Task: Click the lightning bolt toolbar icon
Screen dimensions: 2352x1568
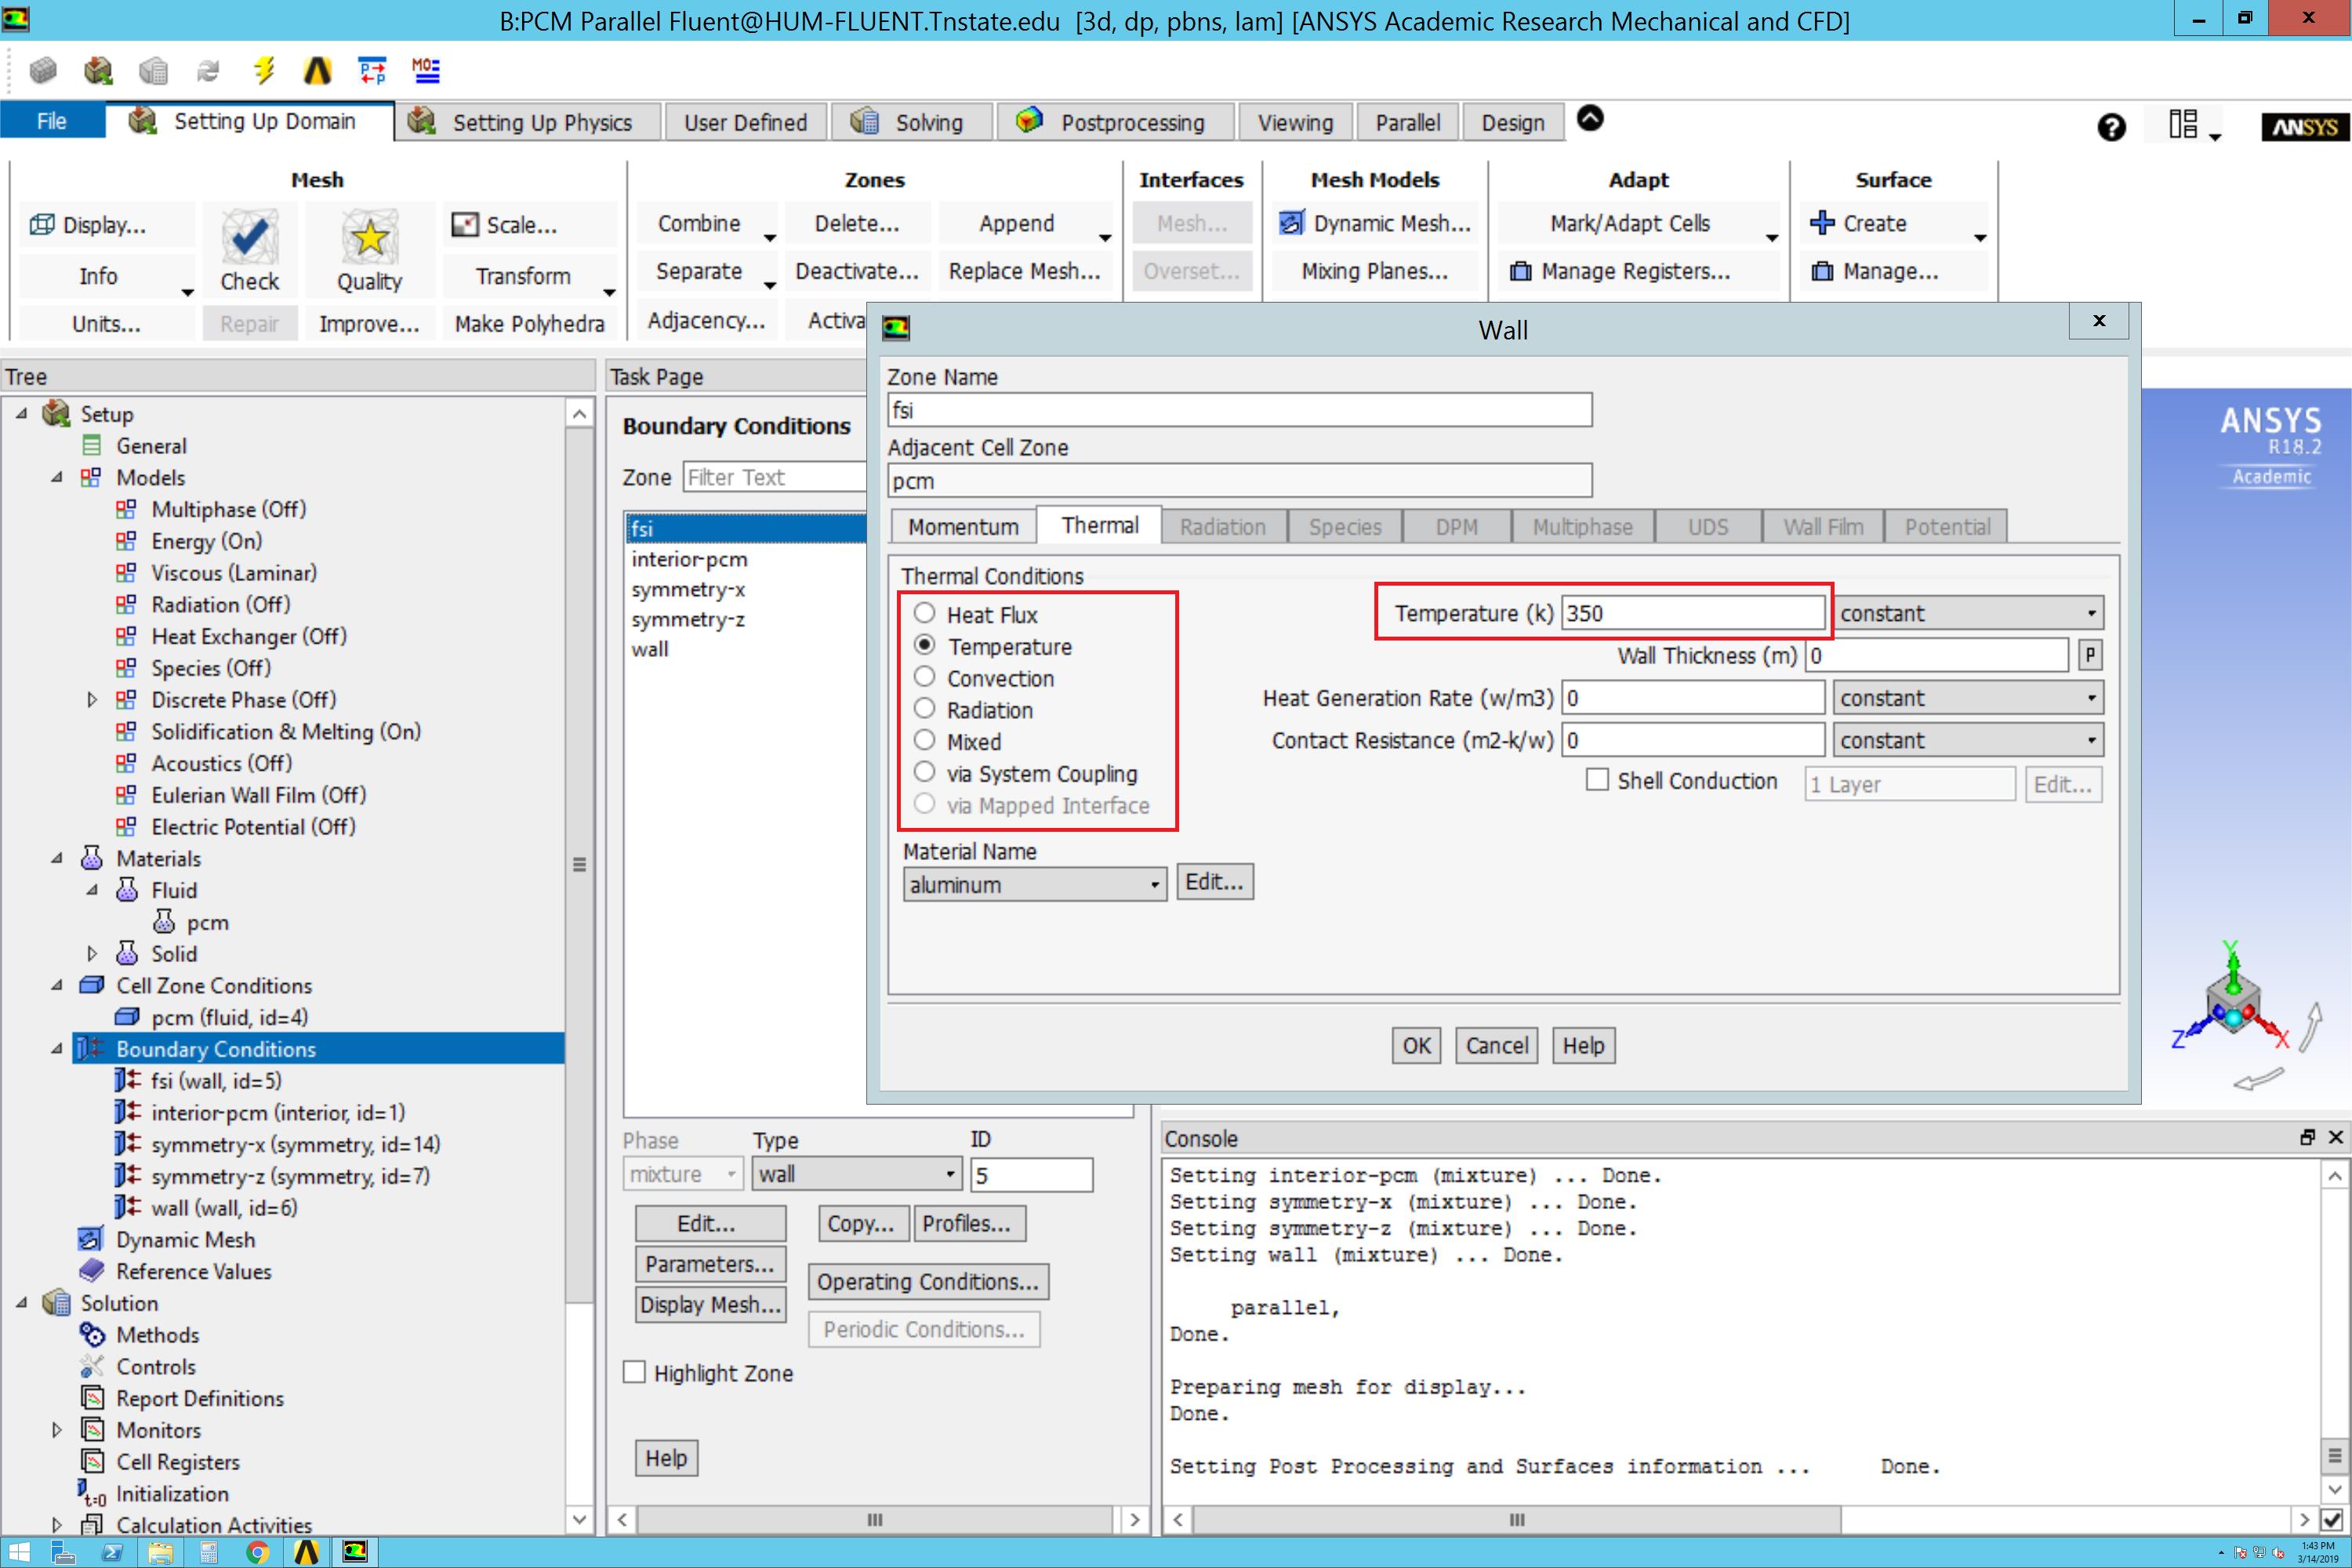Action: [263, 70]
